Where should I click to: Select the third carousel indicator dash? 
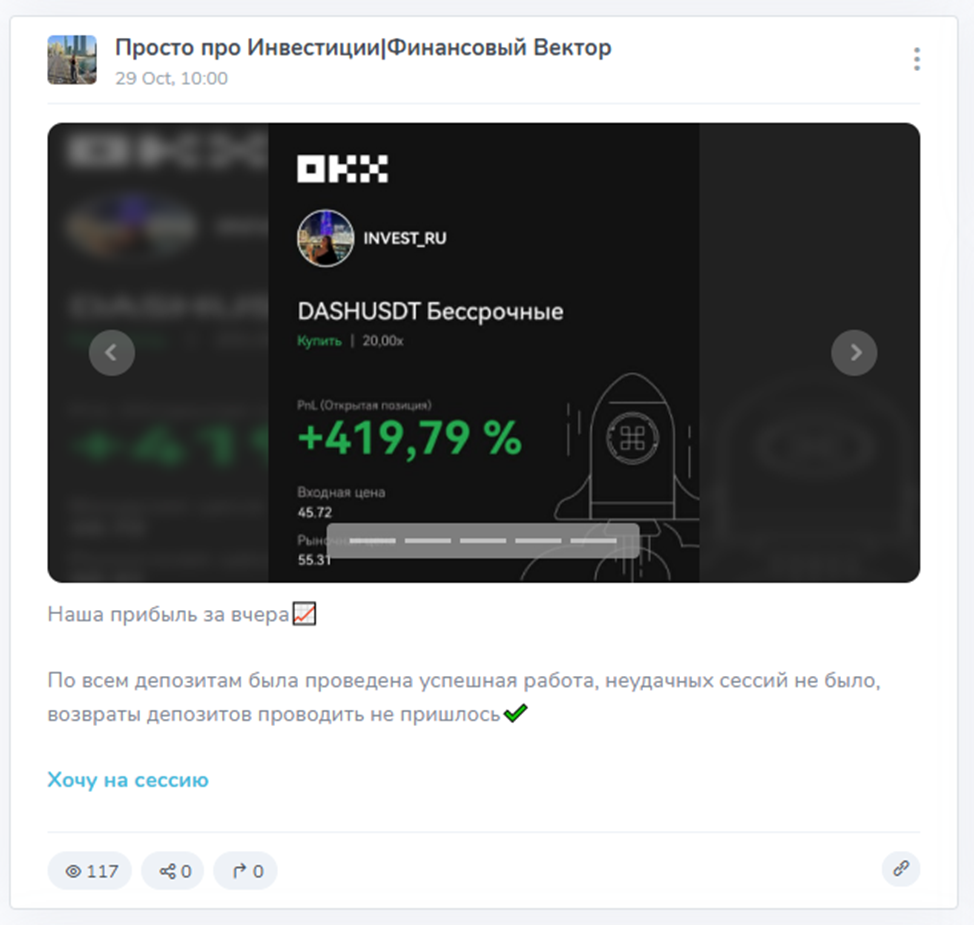point(483,540)
